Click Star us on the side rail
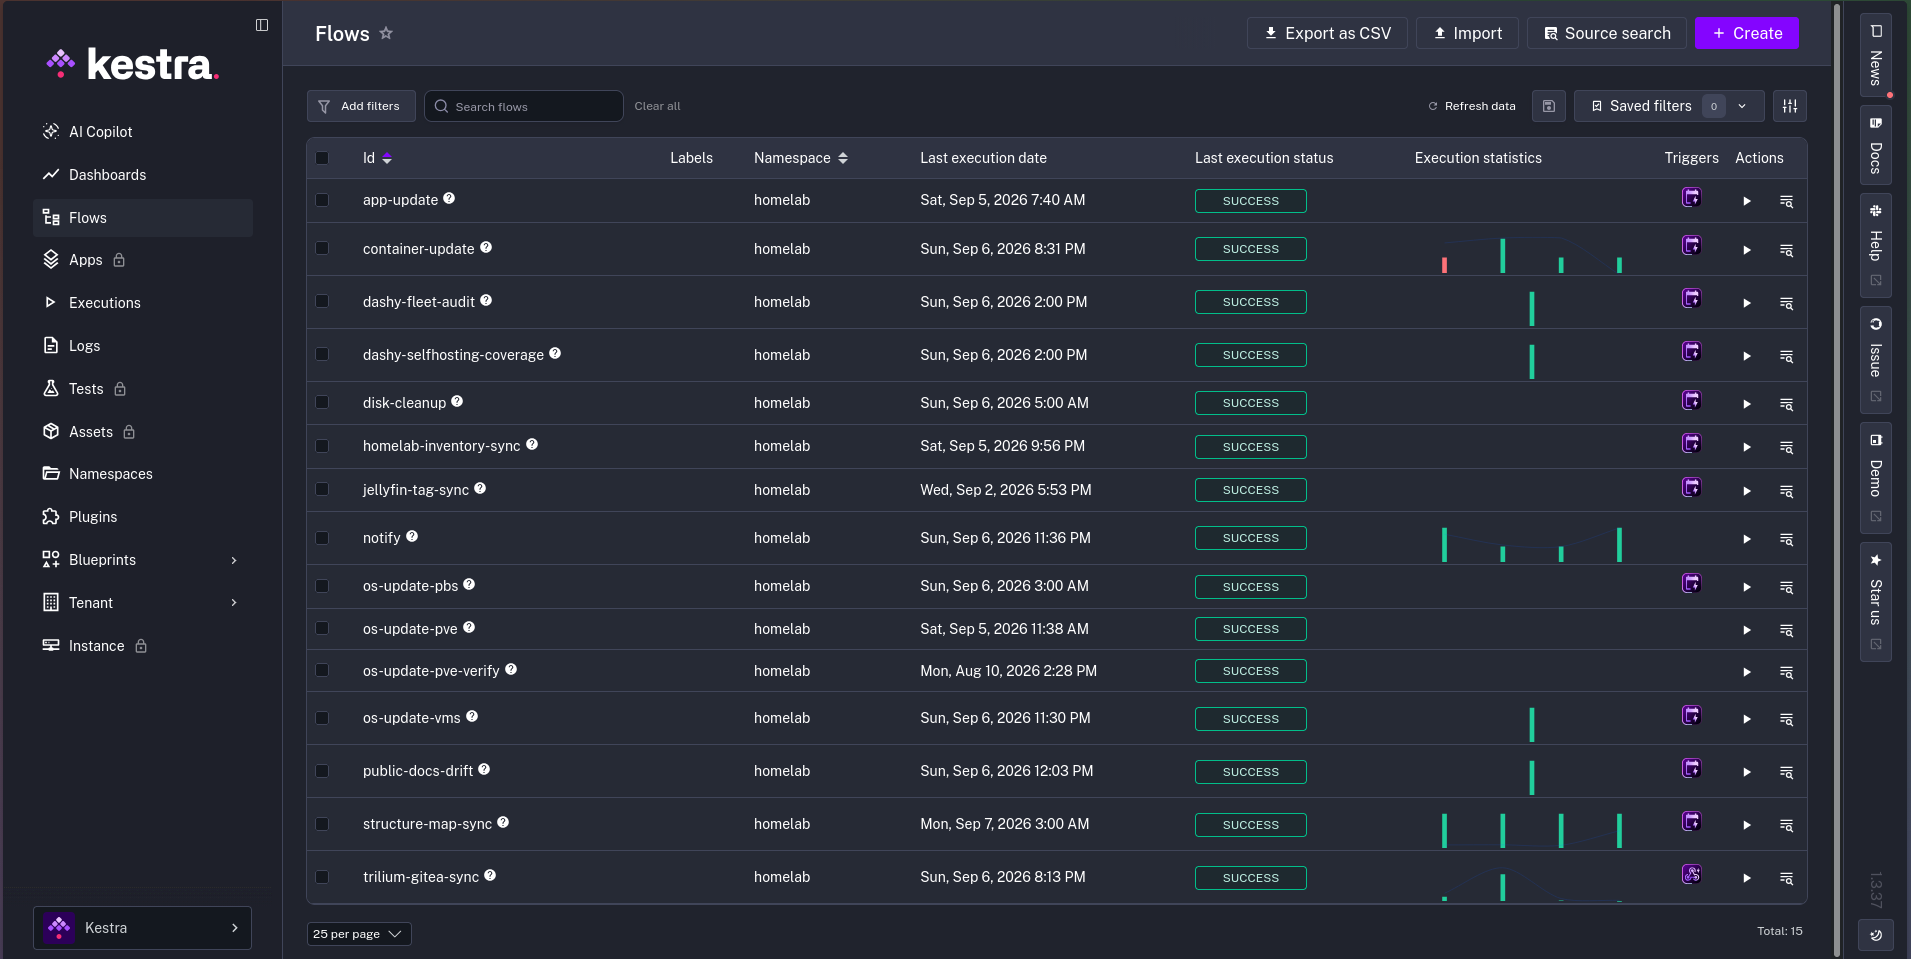This screenshot has height=959, width=1911. [1875, 602]
